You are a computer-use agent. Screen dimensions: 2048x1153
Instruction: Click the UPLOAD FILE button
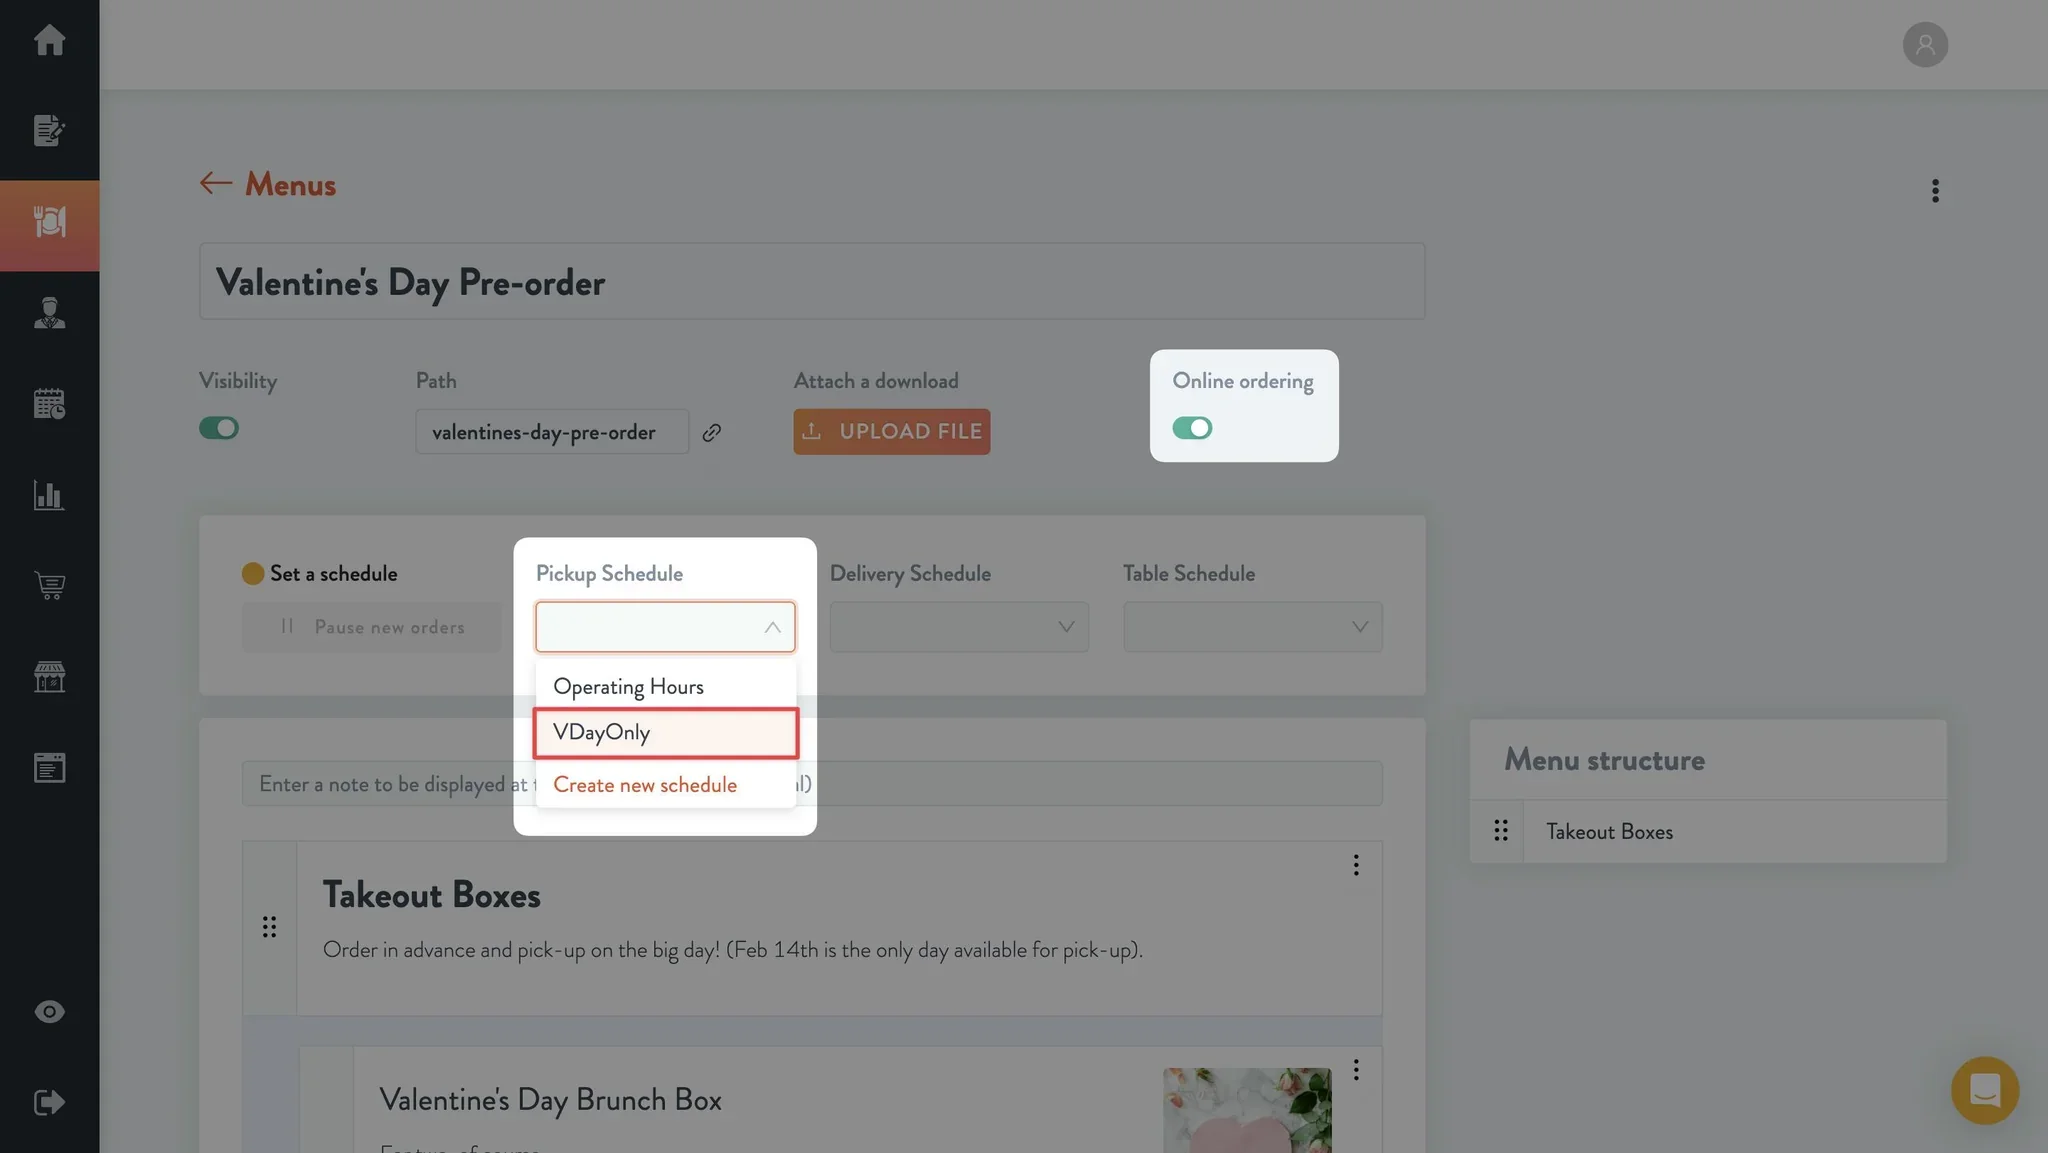click(x=892, y=431)
